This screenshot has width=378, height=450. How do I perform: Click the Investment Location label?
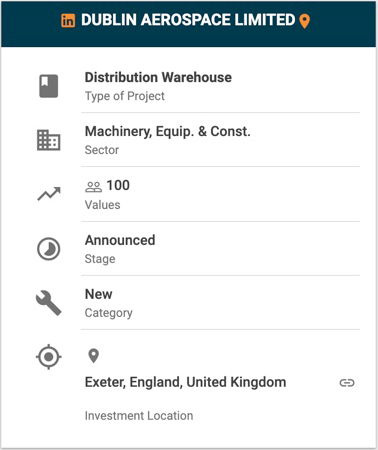139,416
